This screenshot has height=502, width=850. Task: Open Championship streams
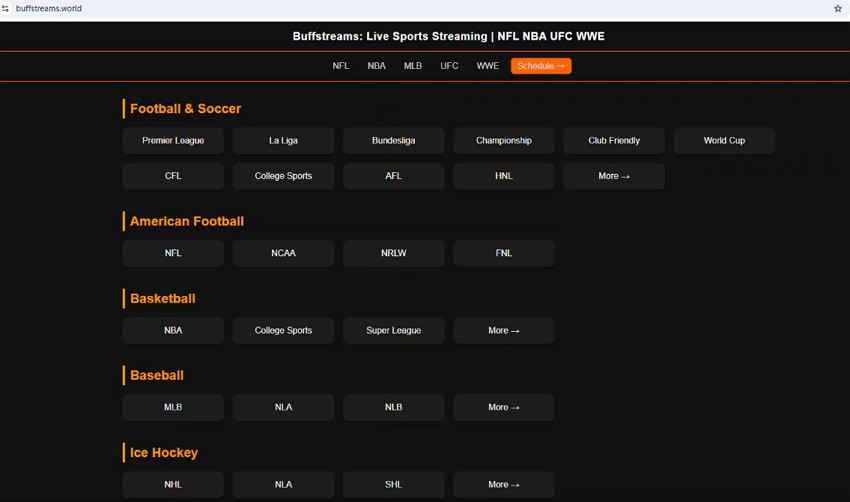click(504, 140)
